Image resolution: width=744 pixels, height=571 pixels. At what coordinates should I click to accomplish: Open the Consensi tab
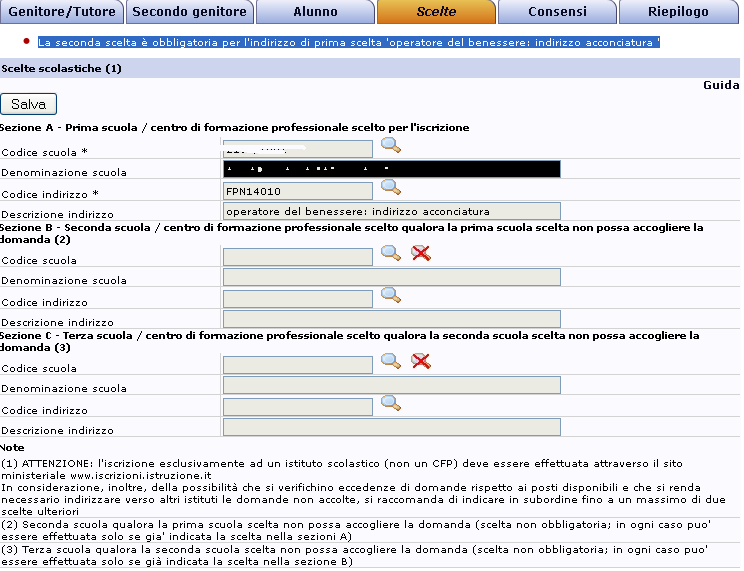[x=557, y=12]
